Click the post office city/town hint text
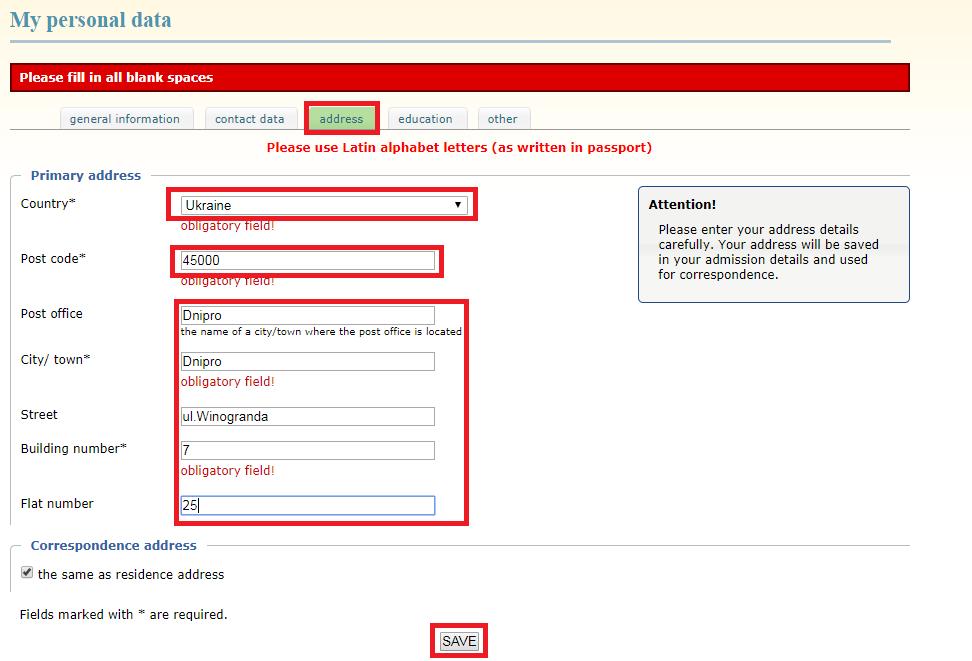 (321, 332)
